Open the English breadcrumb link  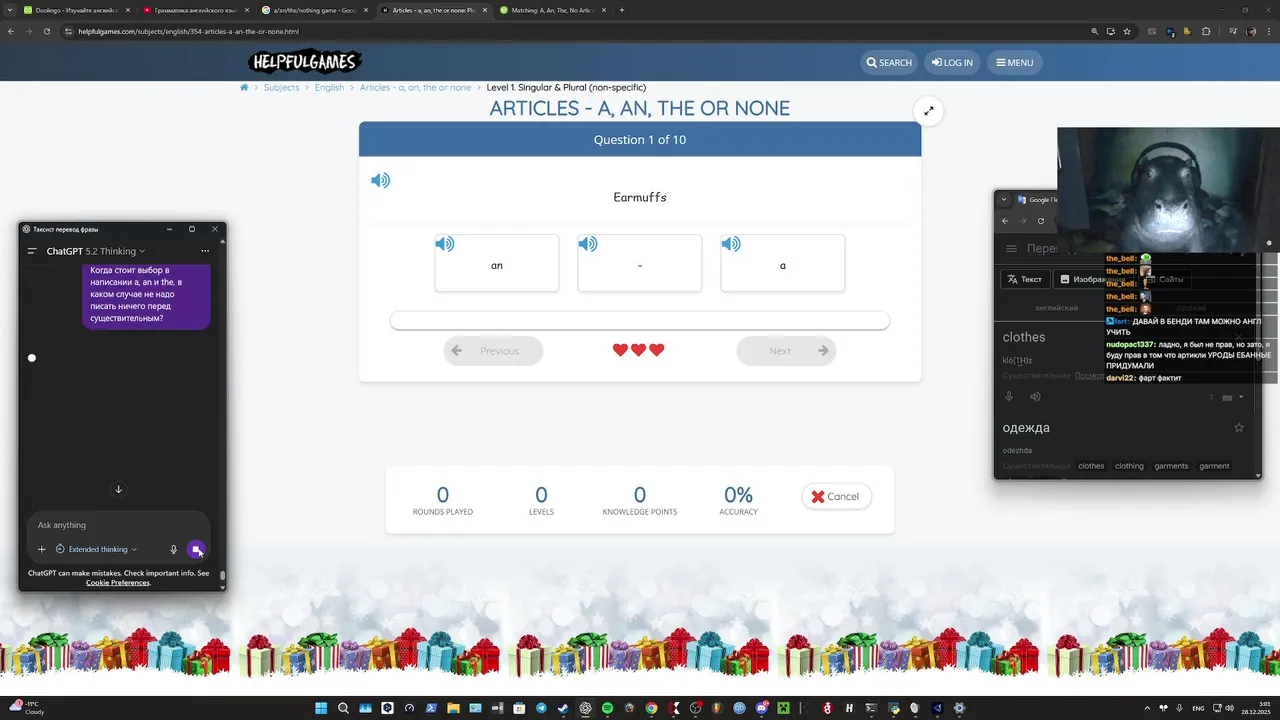329,87
